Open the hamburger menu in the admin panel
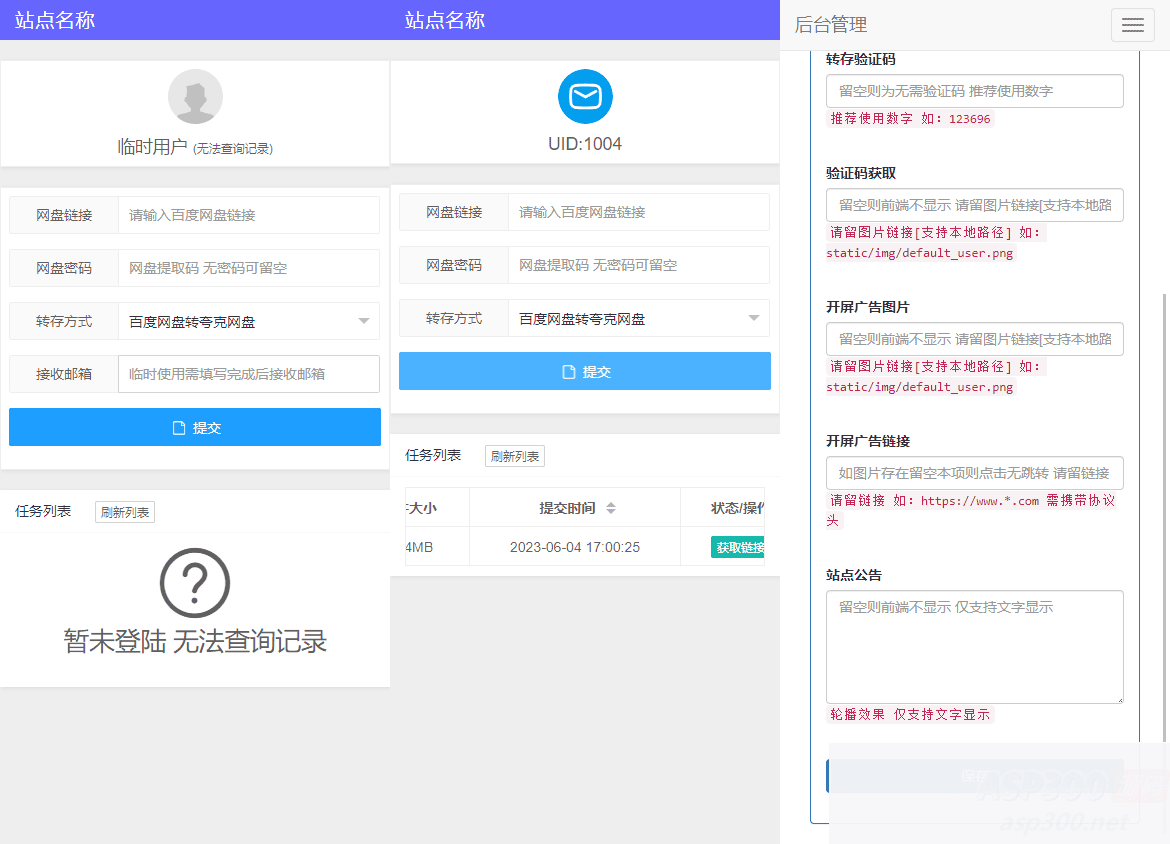This screenshot has height=844, width=1170. click(x=1132, y=25)
